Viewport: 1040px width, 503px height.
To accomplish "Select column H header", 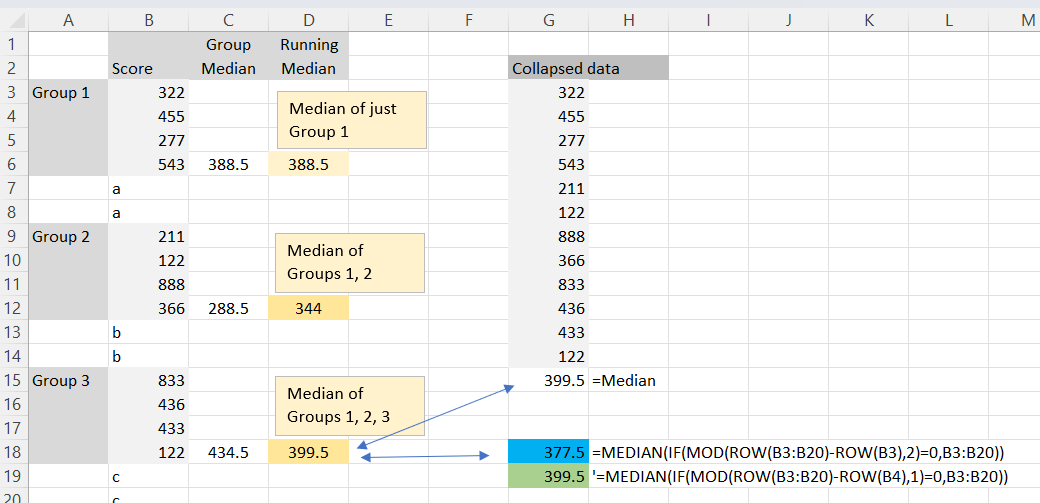I will (x=628, y=21).
